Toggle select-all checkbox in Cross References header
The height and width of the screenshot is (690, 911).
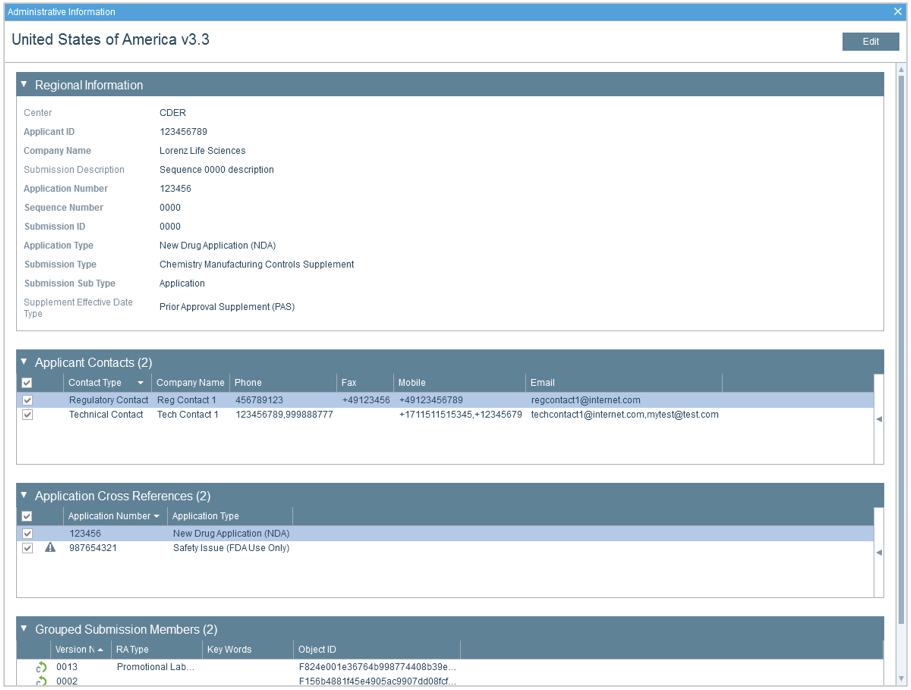click(x=27, y=516)
